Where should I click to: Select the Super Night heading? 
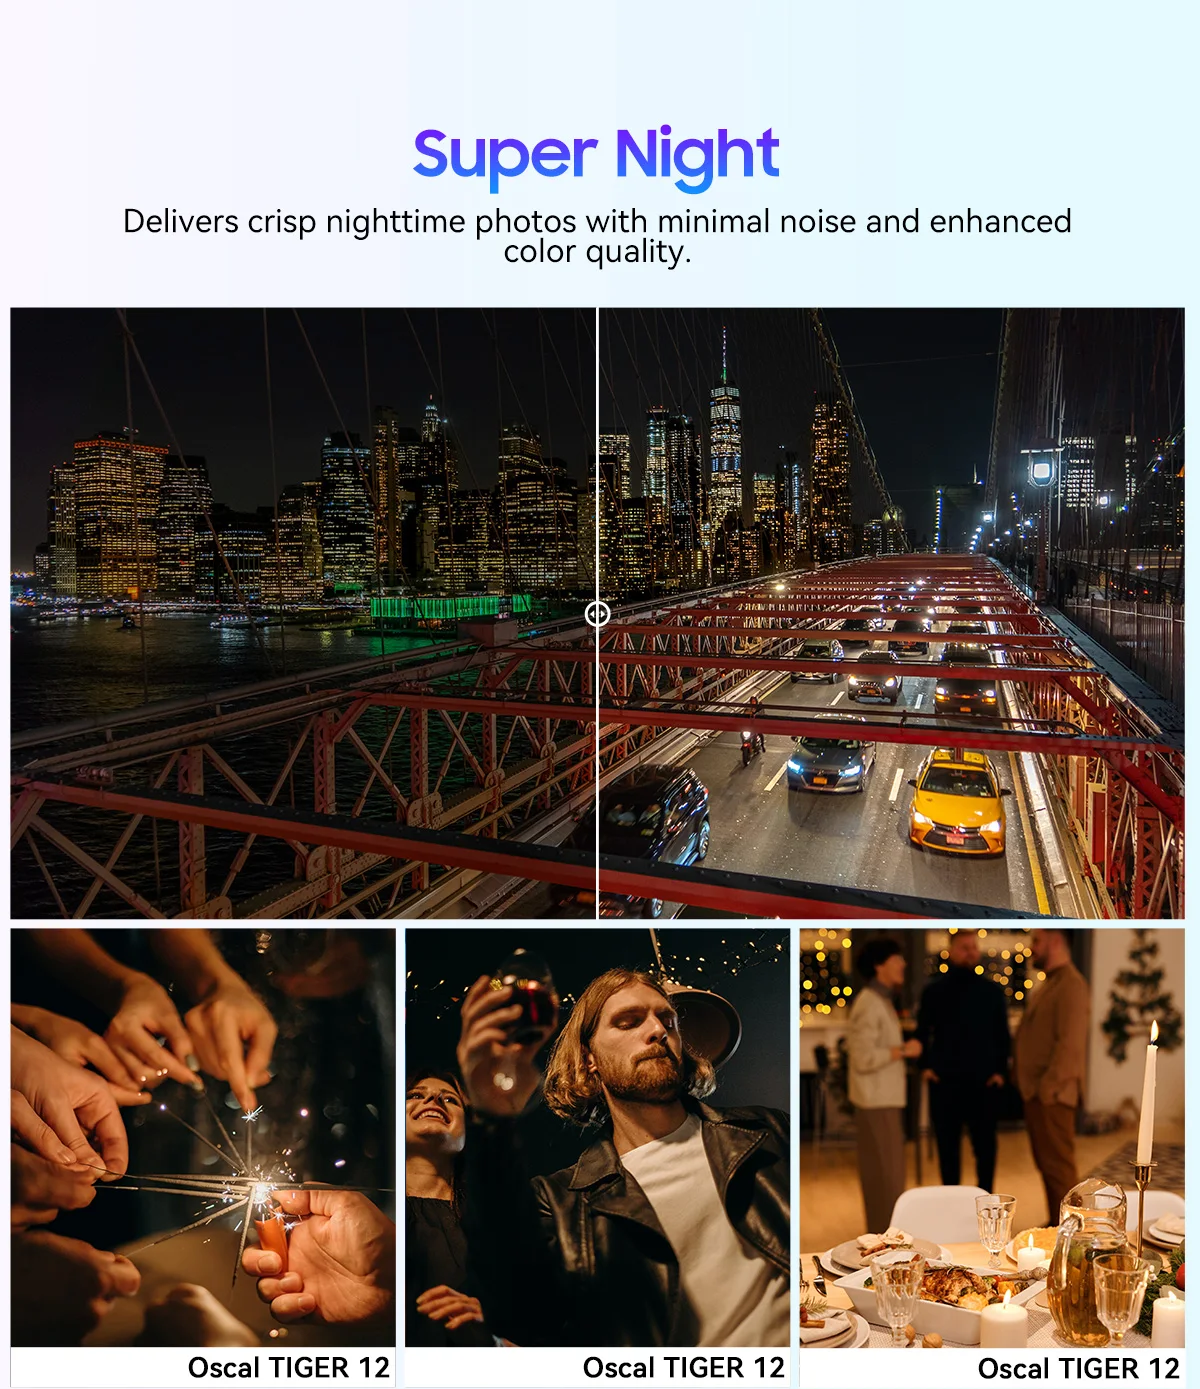[596, 156]
